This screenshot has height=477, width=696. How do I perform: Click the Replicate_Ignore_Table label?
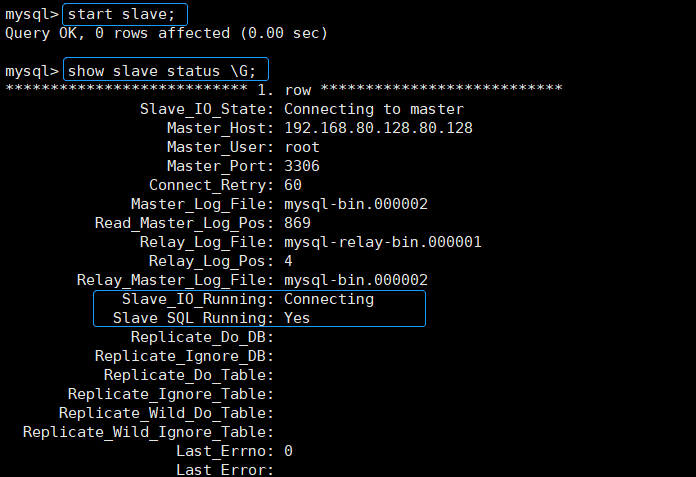pos(170,394)
